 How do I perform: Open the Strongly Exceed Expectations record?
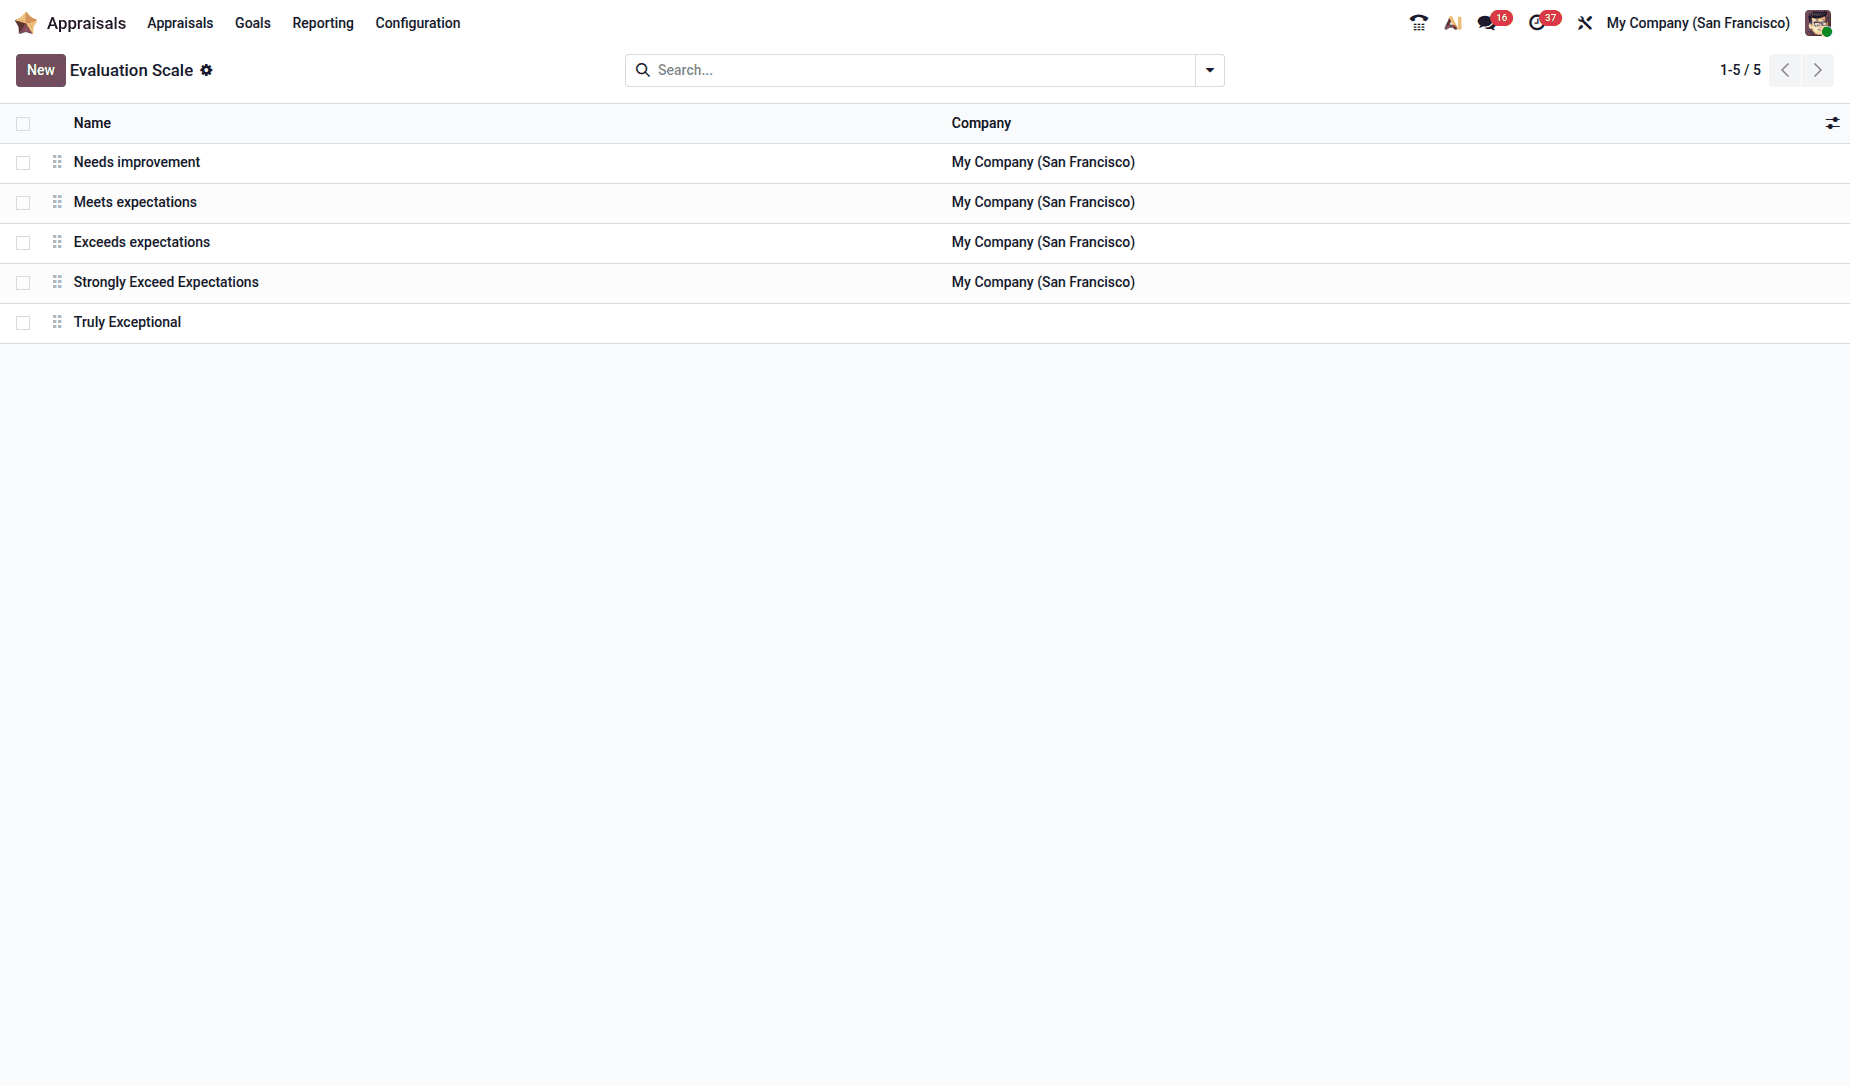(166, 282)
